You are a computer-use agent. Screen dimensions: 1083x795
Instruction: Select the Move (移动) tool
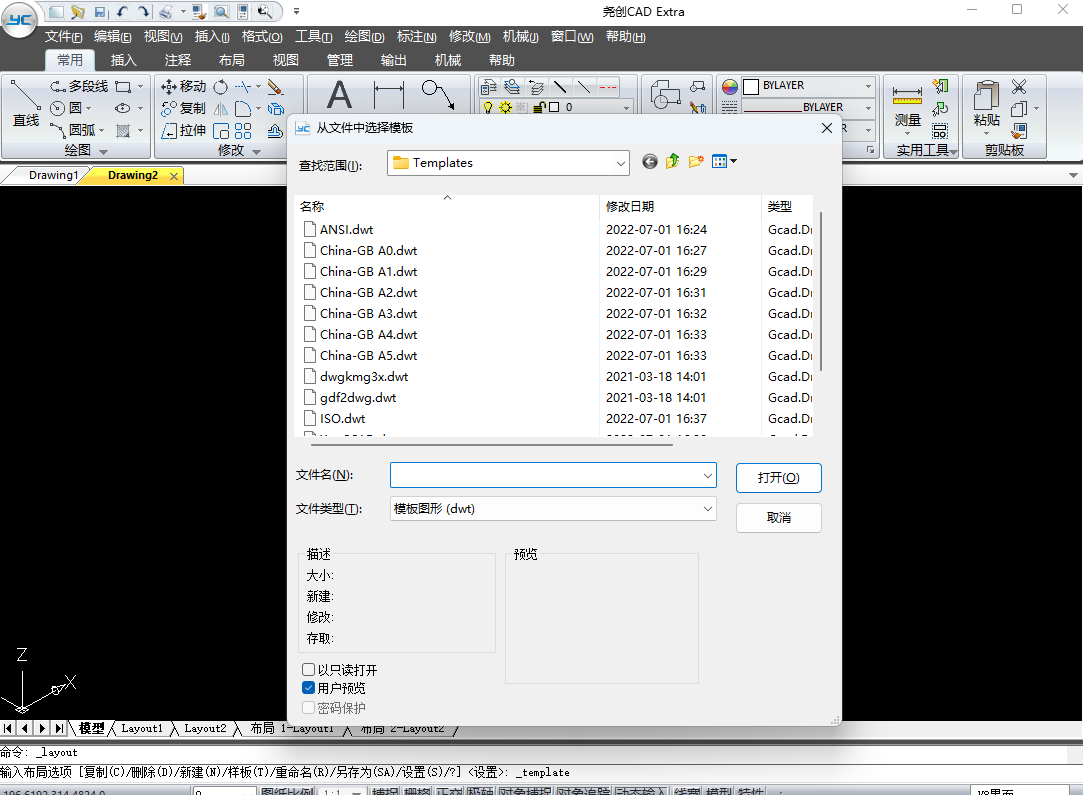183,86
